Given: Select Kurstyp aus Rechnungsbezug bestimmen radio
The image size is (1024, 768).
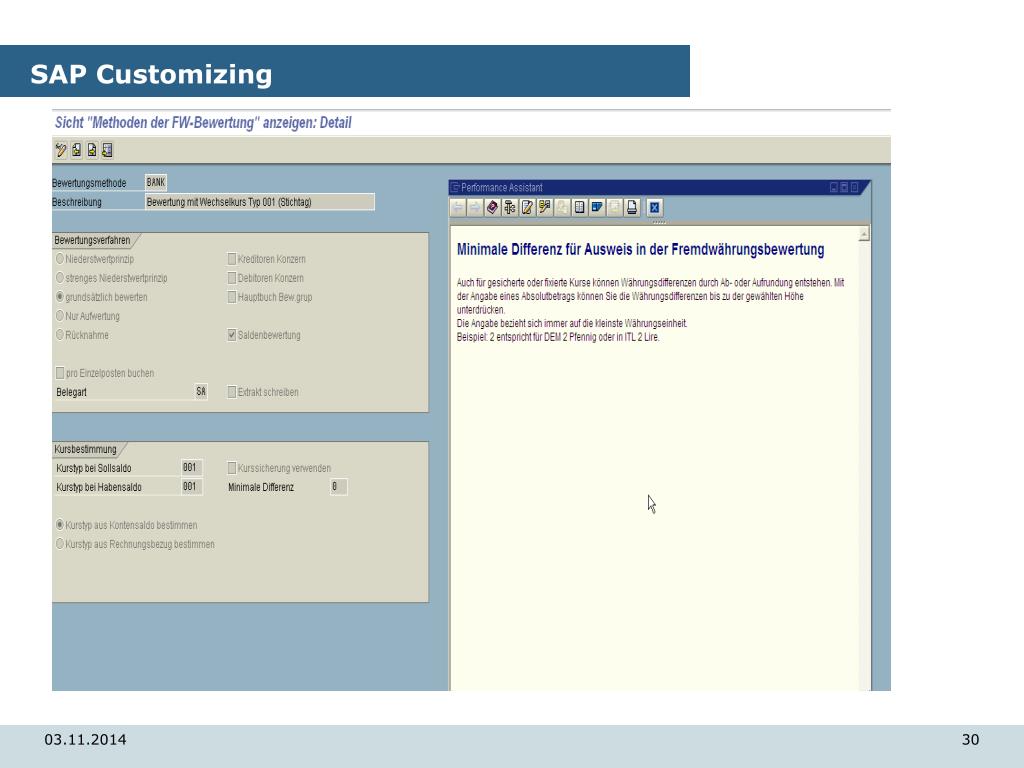Looking at the screenshot, I should coord(60,543).
